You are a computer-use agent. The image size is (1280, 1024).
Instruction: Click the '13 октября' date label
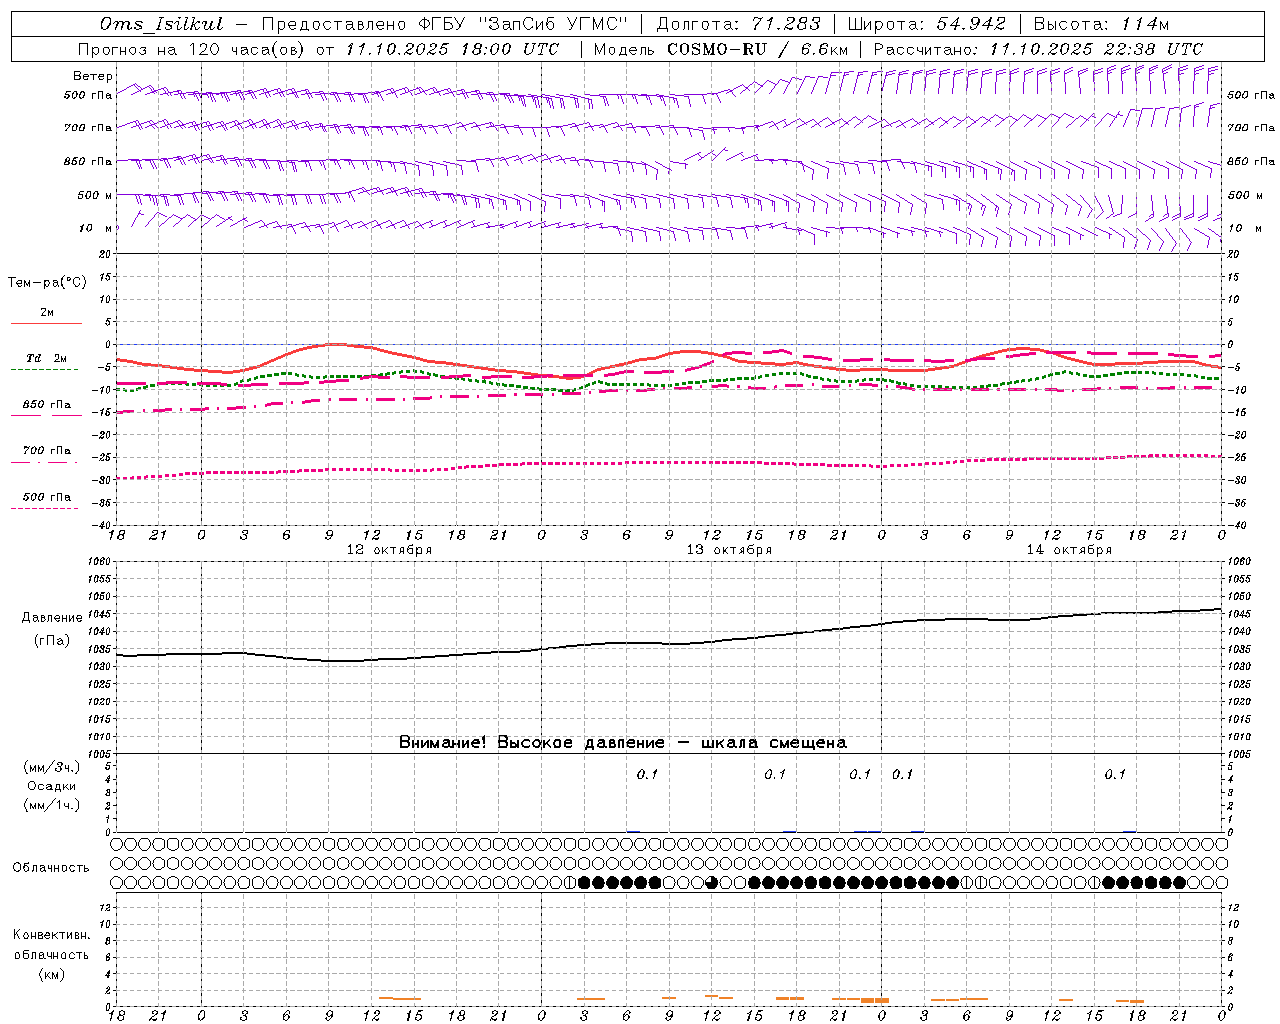pos(729,550)
